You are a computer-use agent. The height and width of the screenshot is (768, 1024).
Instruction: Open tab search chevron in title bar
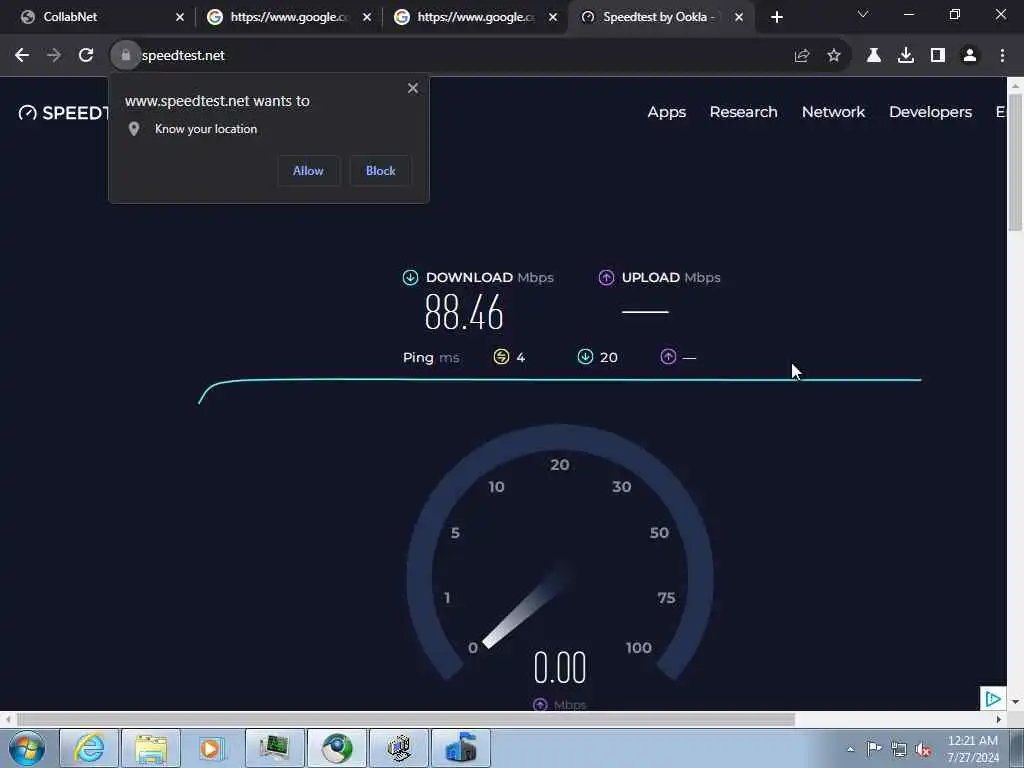pos(863,14)
